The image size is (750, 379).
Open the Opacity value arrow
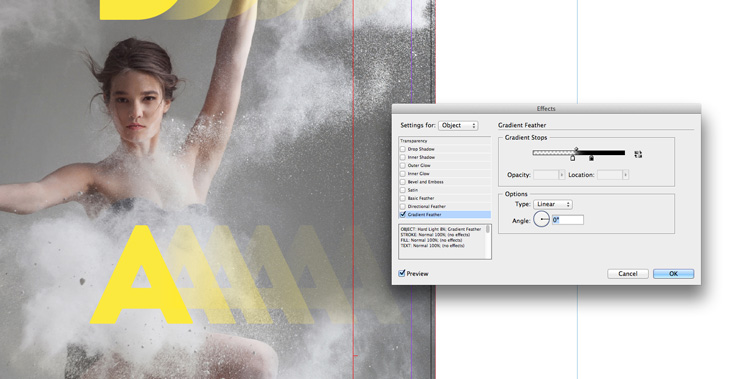click(x=562, y=175)
